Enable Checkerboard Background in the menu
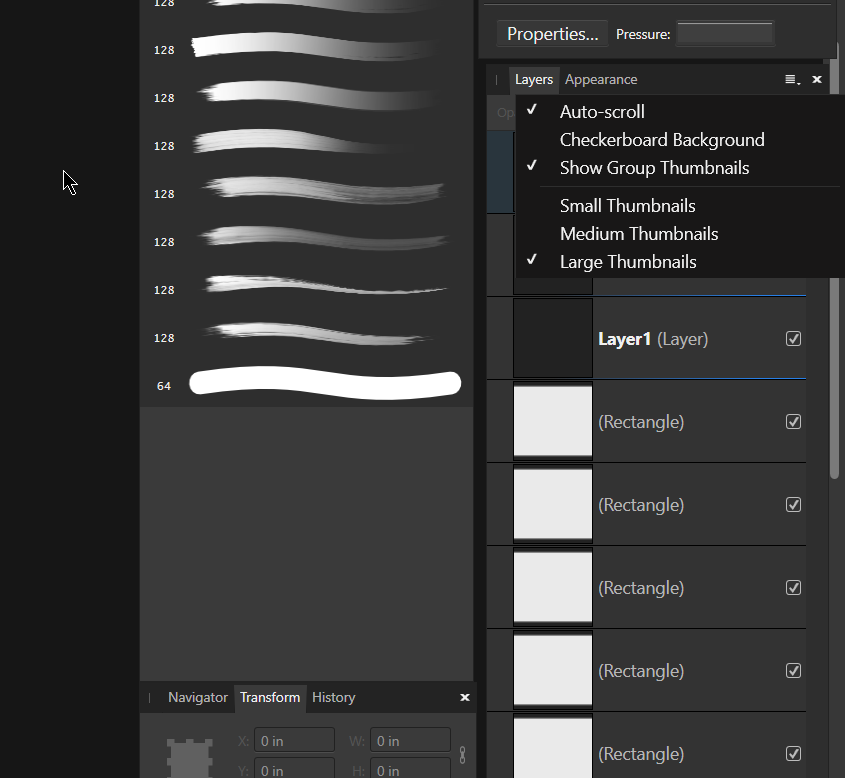 [661, 140]
